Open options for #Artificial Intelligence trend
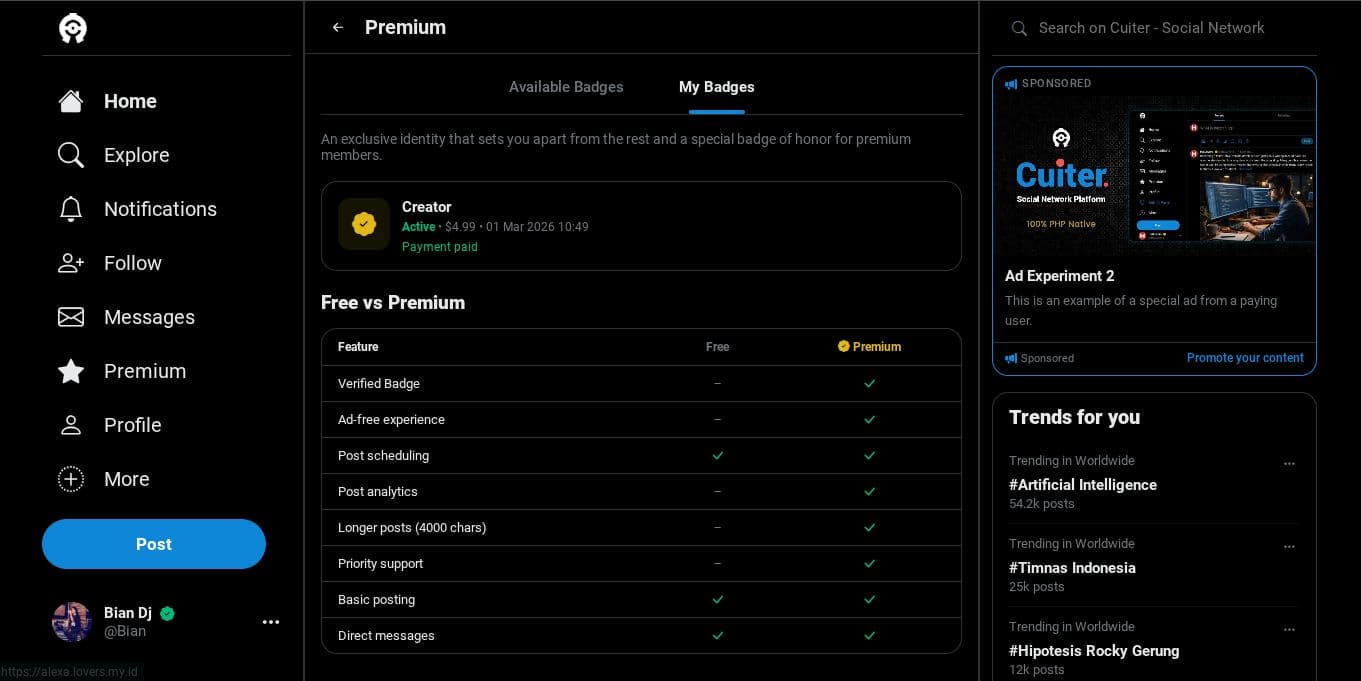 [1289, 464]
